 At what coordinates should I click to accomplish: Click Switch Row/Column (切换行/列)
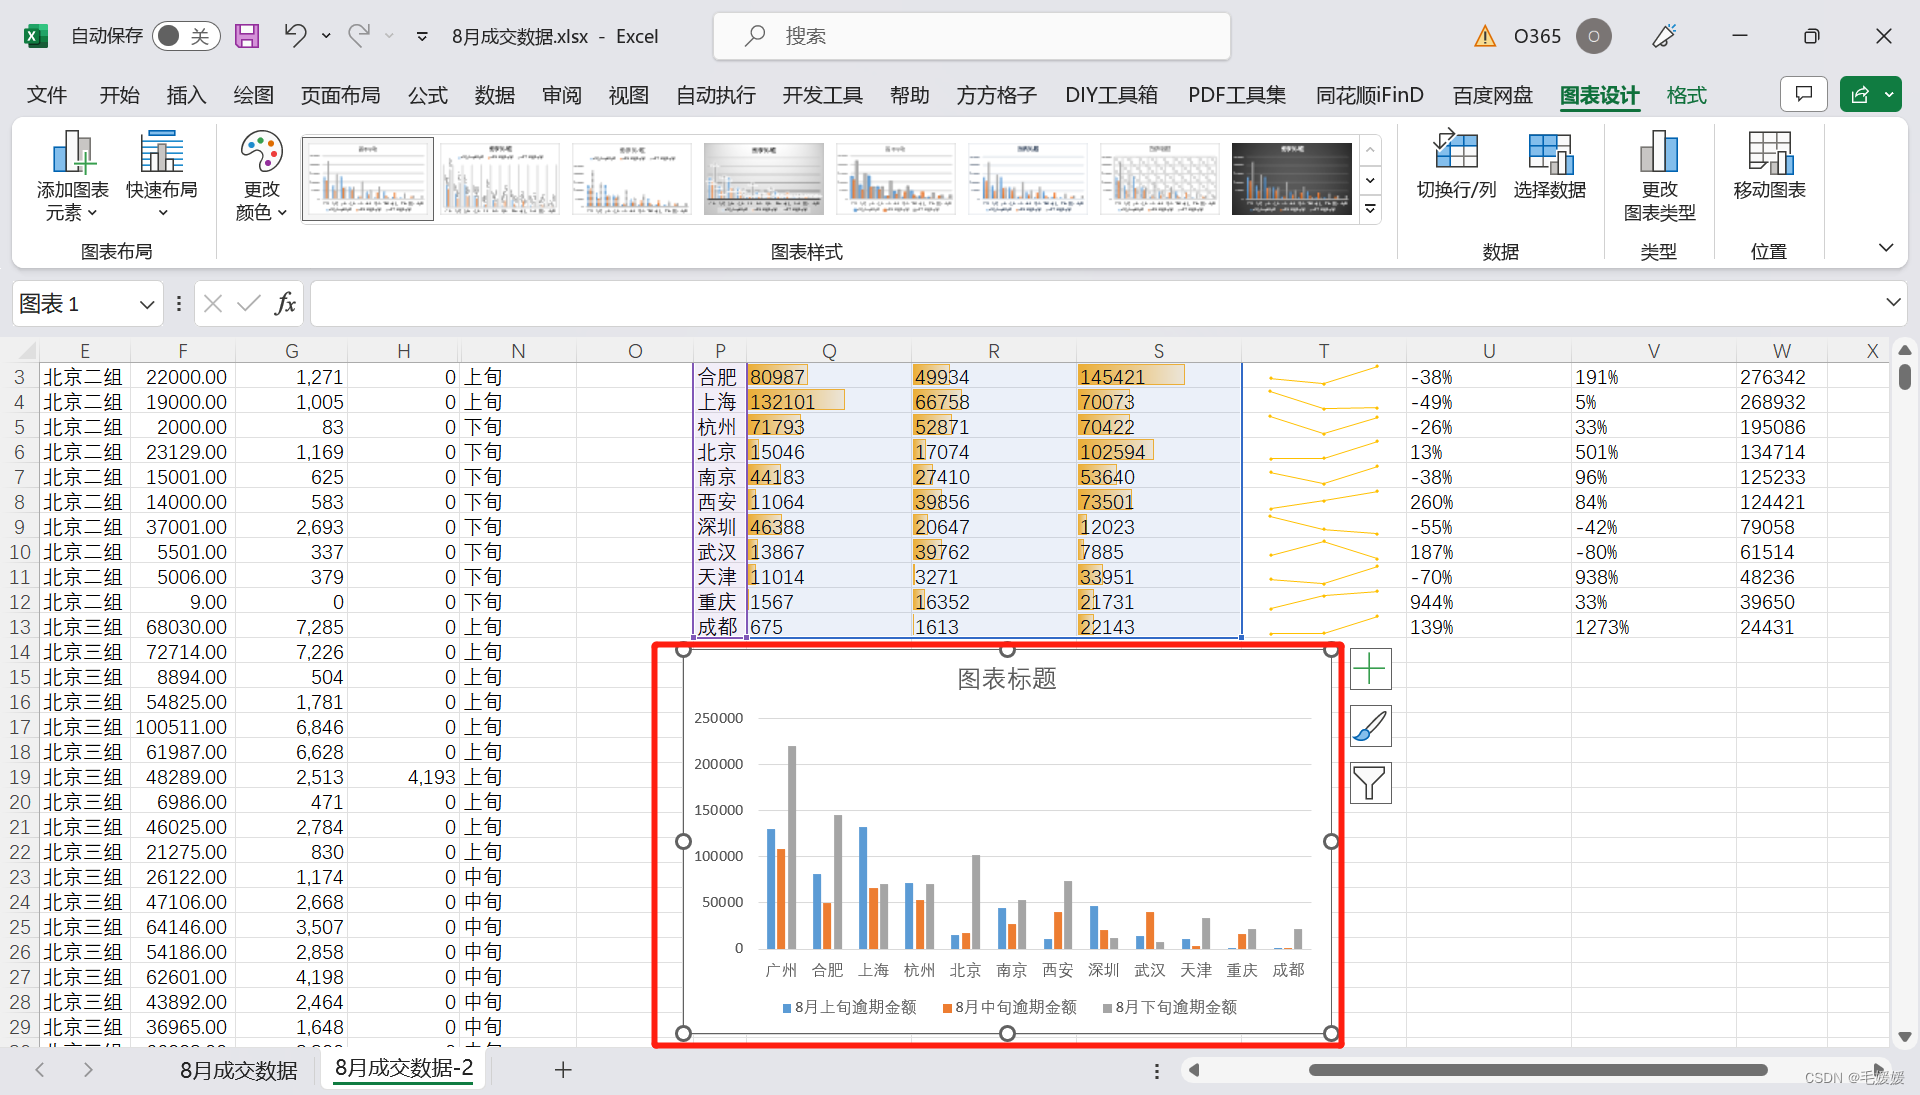pos(1456,166)
